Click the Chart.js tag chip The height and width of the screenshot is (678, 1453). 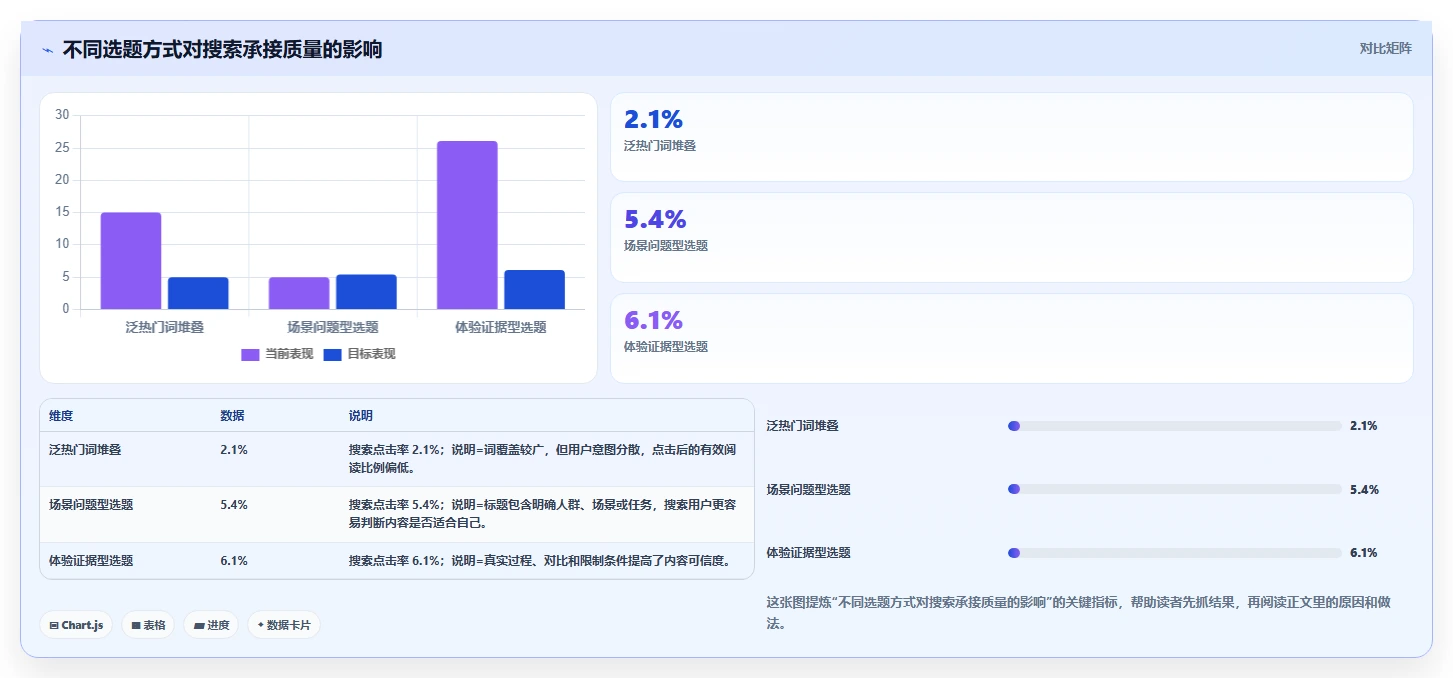coord(77,625)
